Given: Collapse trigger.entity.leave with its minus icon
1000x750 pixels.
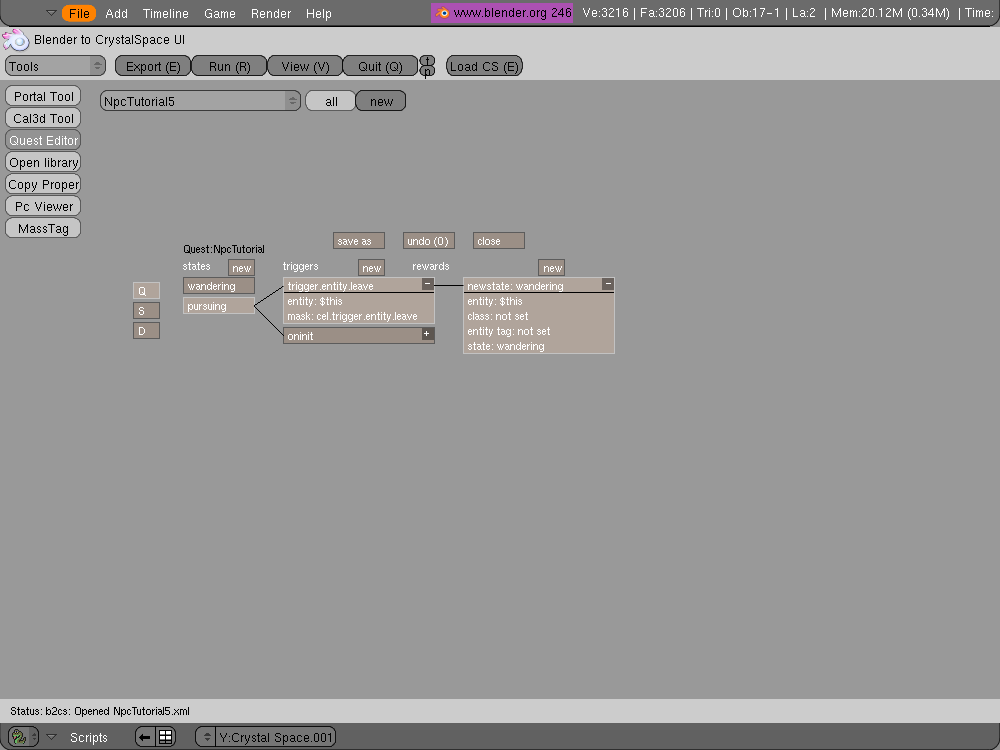Looking at the screenshot, I should [x=427, y=284].
